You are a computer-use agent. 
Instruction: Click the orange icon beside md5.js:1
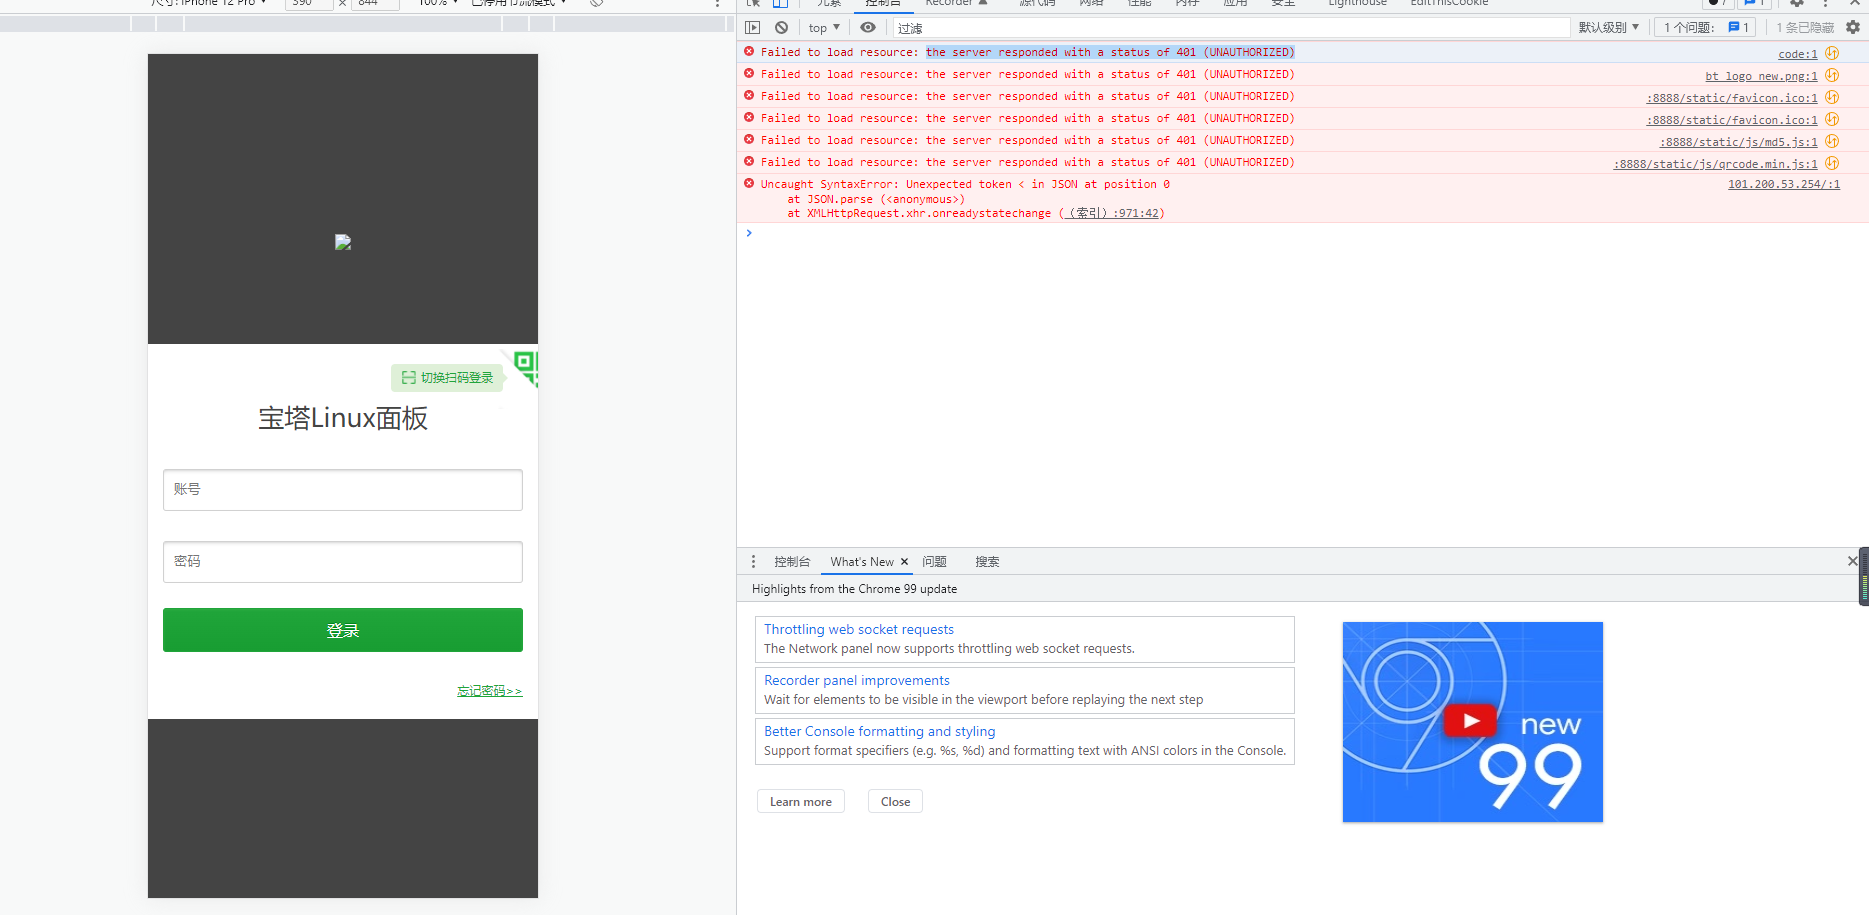[x=1832, y=141]
